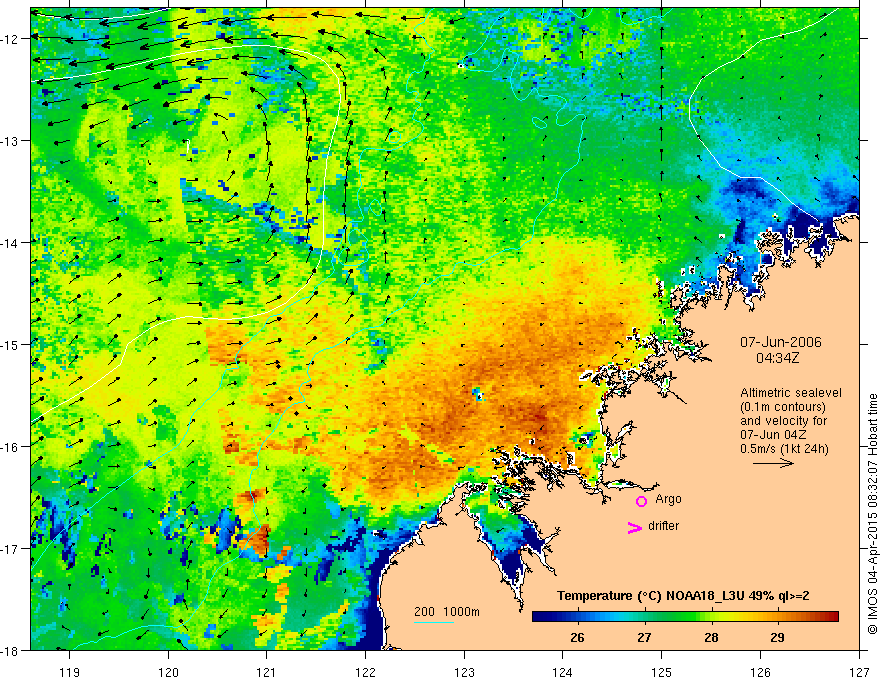Select the dark red end of color bar
The width and height of the screenshot is (880, 680).
(832, 617)
